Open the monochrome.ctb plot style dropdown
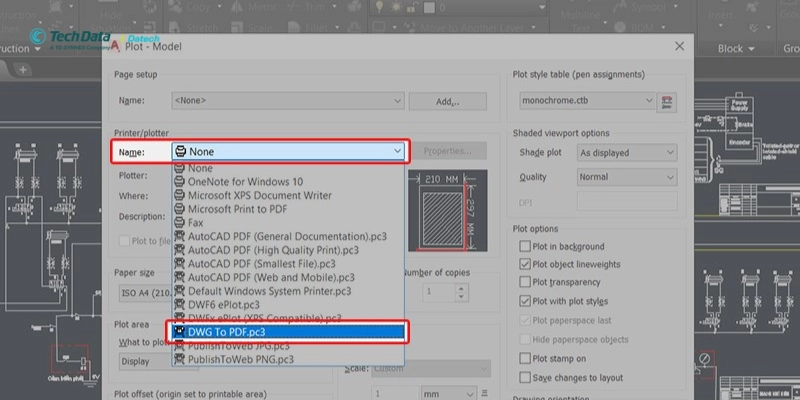 (x=587, y=101)
